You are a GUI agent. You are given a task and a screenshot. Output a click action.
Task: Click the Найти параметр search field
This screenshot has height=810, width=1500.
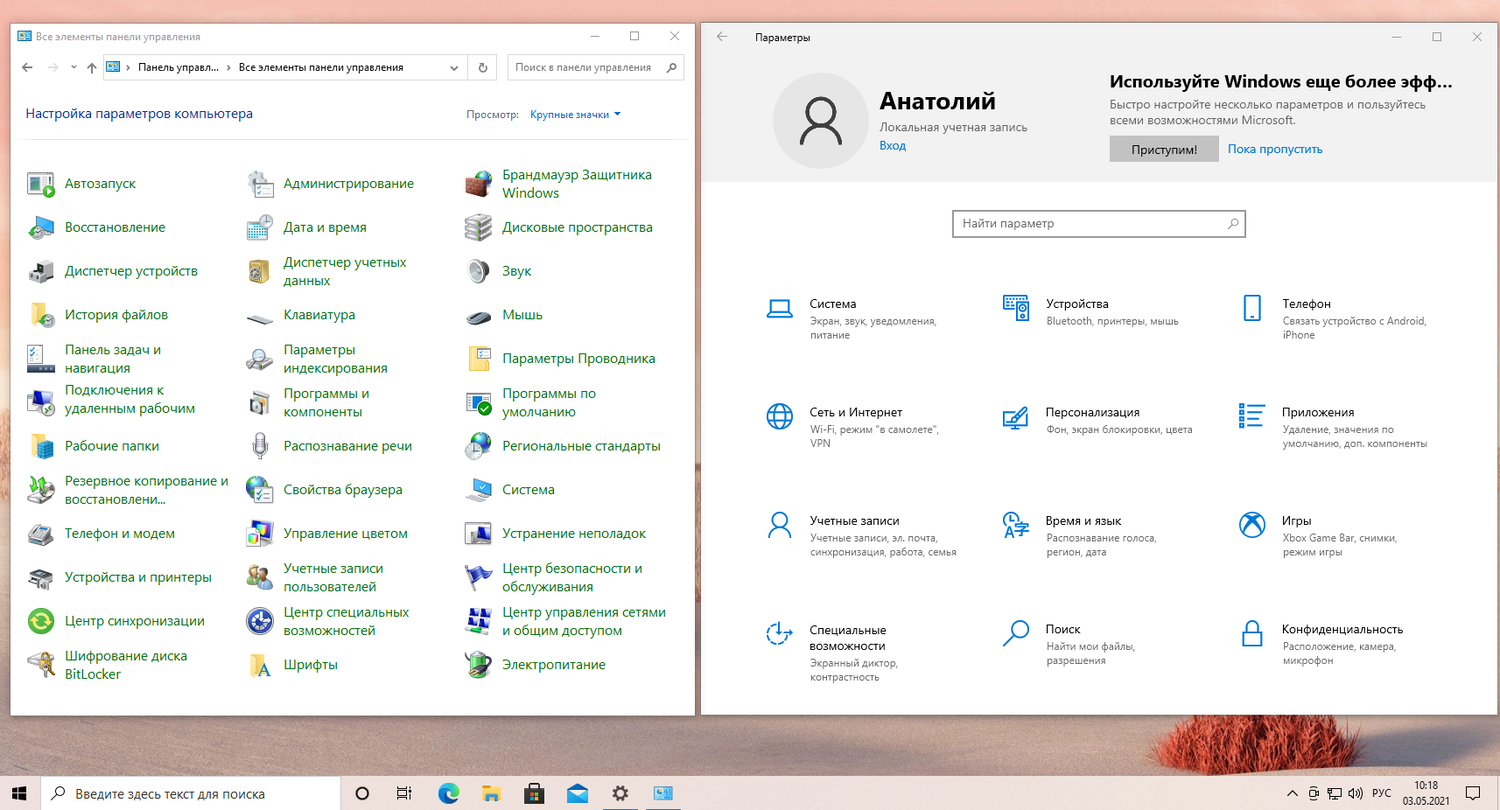pos(1098,224)
